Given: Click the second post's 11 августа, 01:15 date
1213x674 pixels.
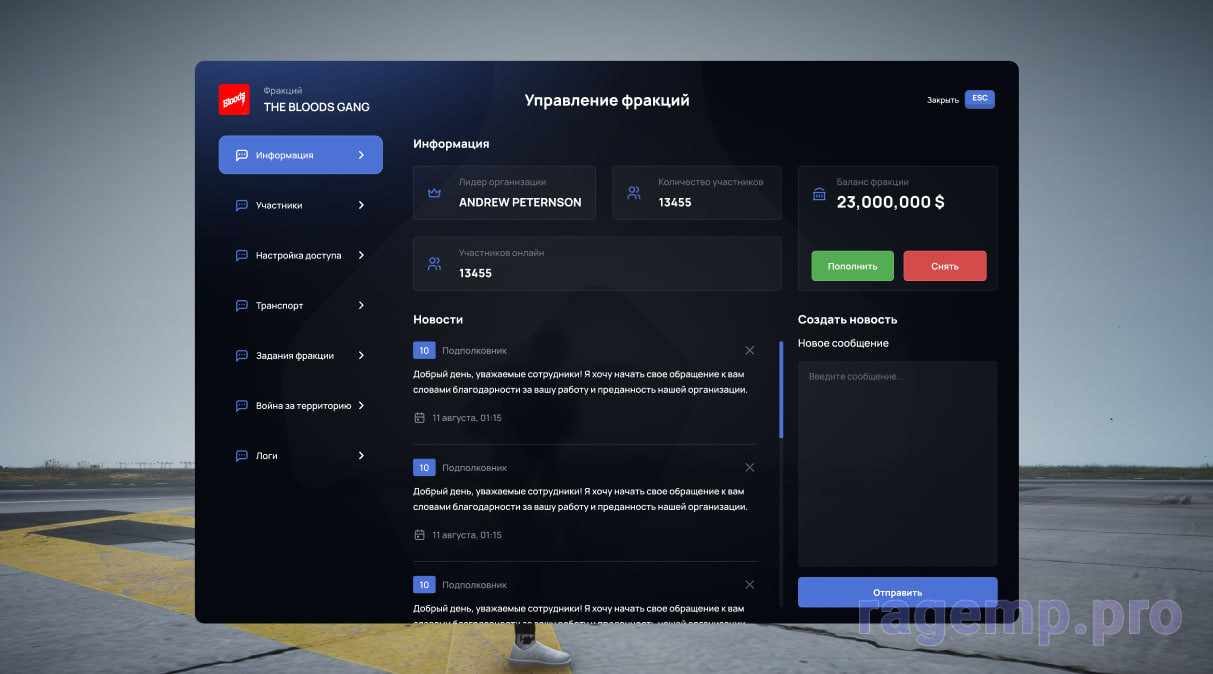Looking at the screenshot, I should 467,535.
